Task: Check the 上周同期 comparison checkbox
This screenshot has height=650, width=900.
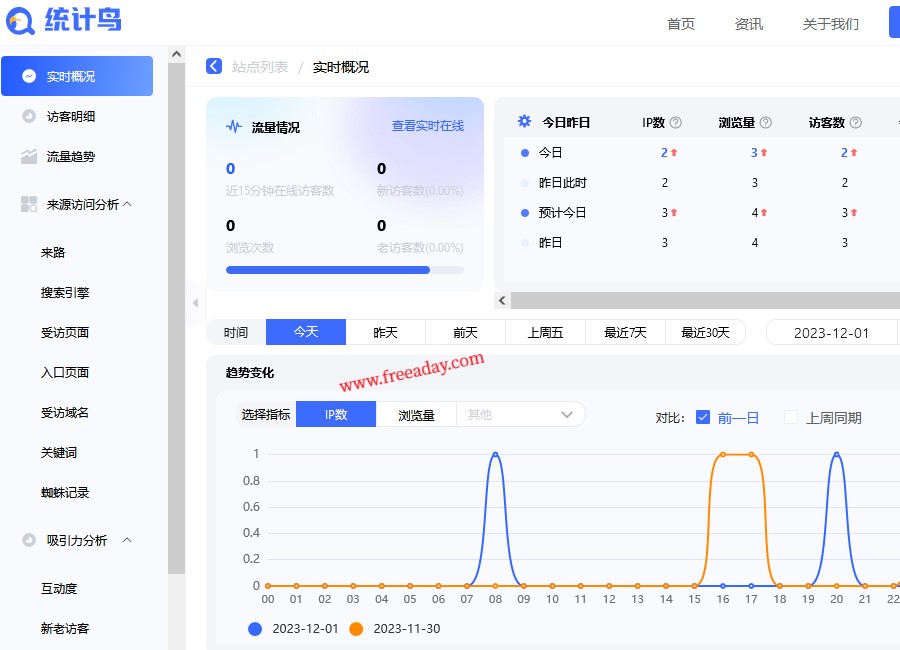Action: [791, 417]
